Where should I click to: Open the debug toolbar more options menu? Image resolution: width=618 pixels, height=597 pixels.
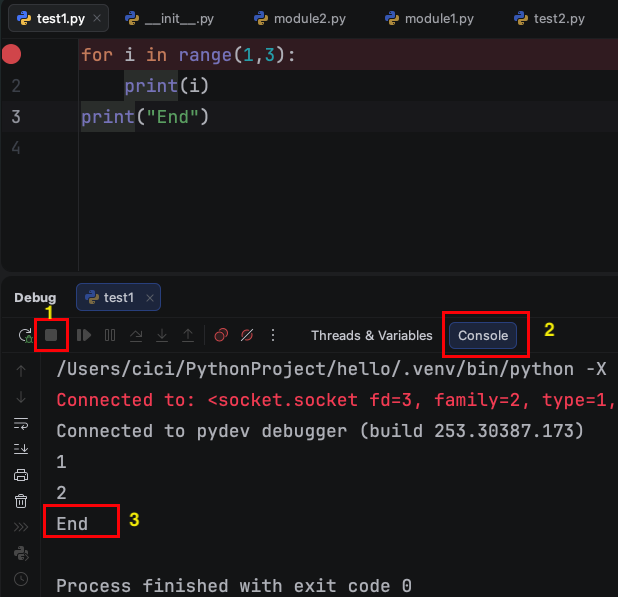[272, 336]
